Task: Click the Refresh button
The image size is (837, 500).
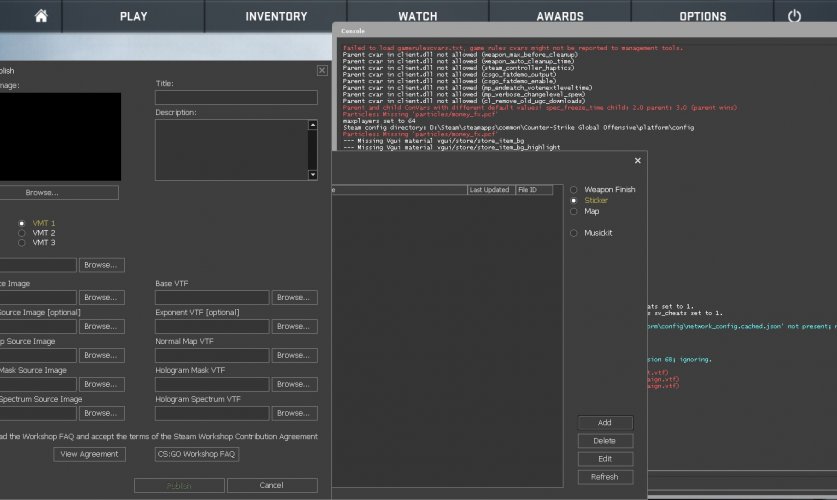Action: pyautogui.click(x=605, y=477)
